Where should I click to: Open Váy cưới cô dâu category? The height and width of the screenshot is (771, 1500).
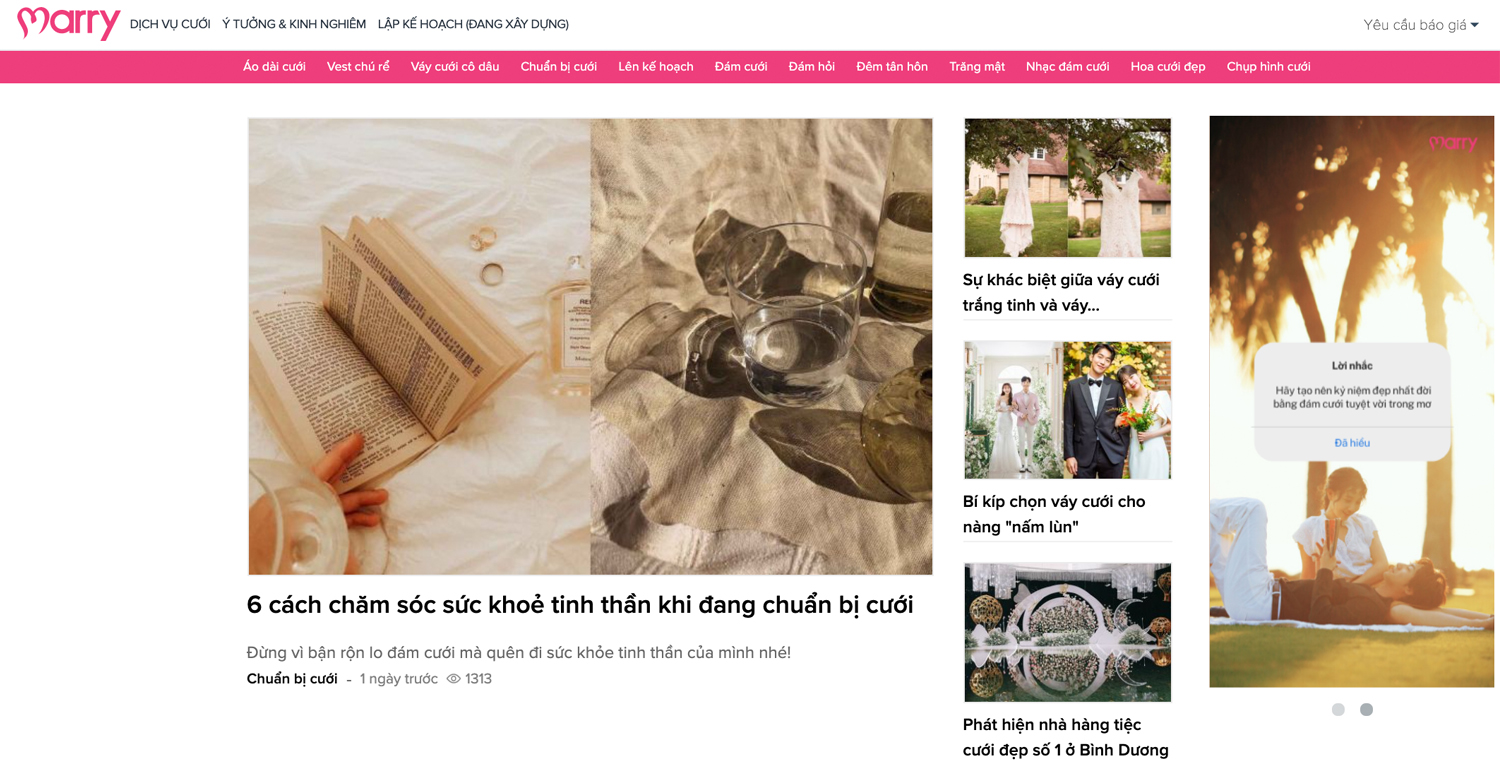point(455,67)
